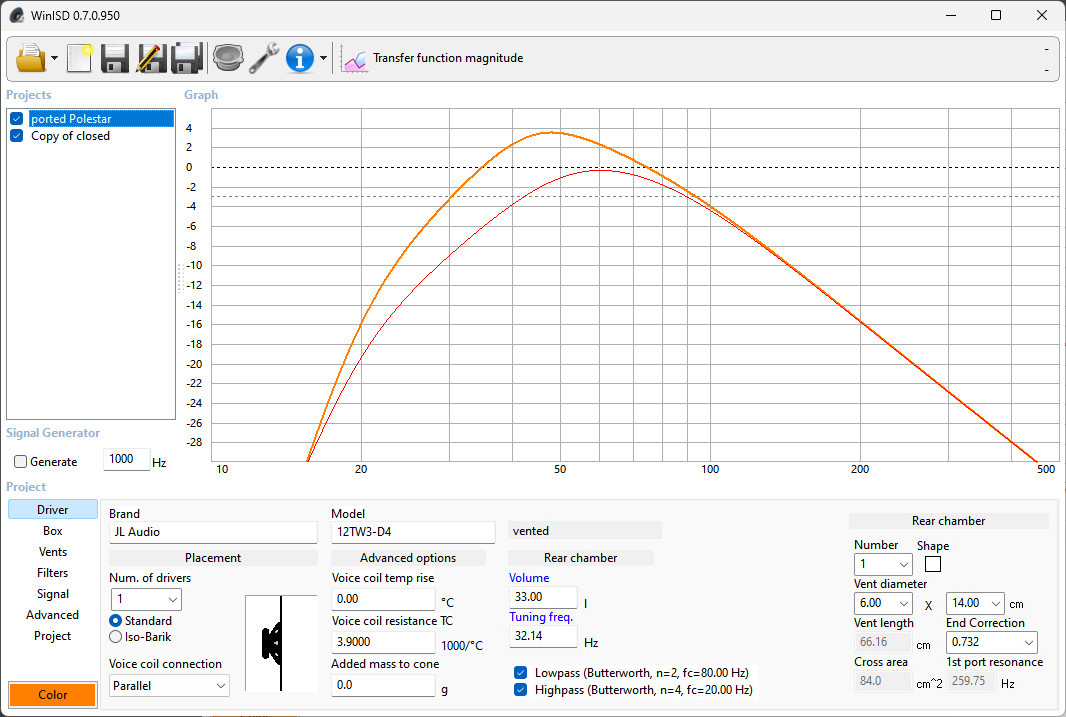Screen dimensions: 1066x717
Task: Switch to the Box tab
Action: (53, 531)
